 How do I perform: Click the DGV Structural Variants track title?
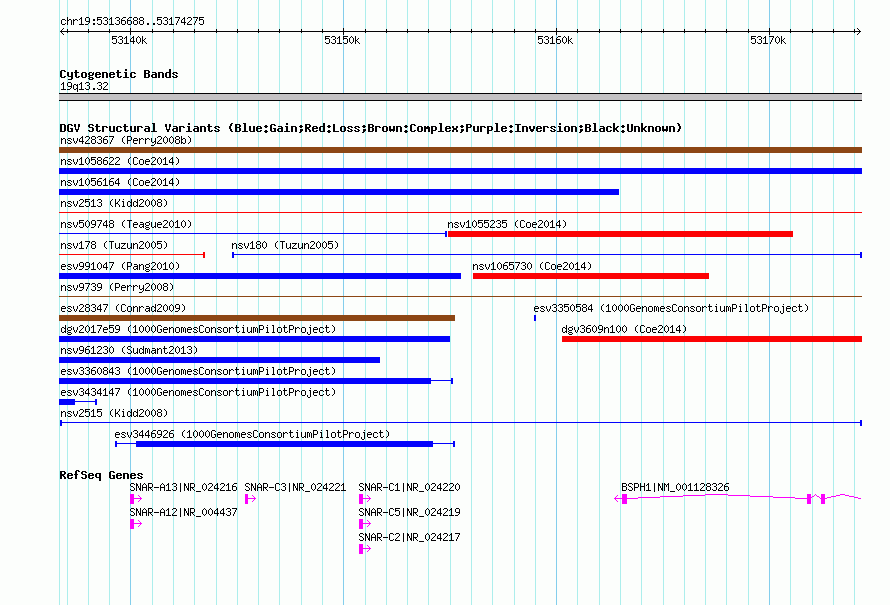pos(371,128)
